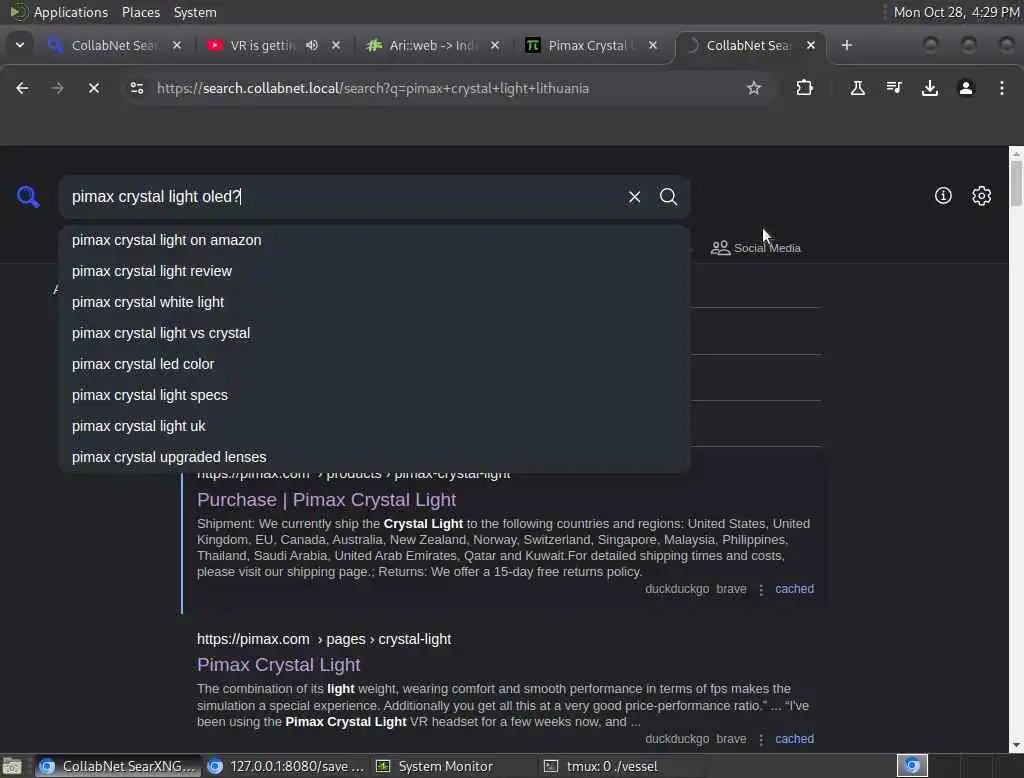Open the search info page icon
The image size is (1024, 778).
tap(943, 195)
